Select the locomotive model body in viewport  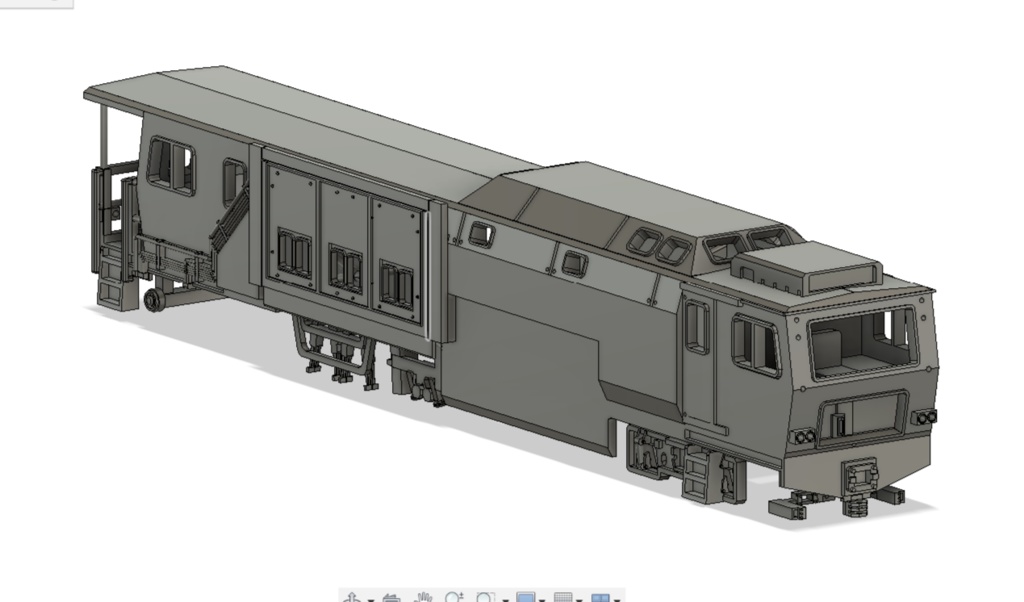coord(509,294)
